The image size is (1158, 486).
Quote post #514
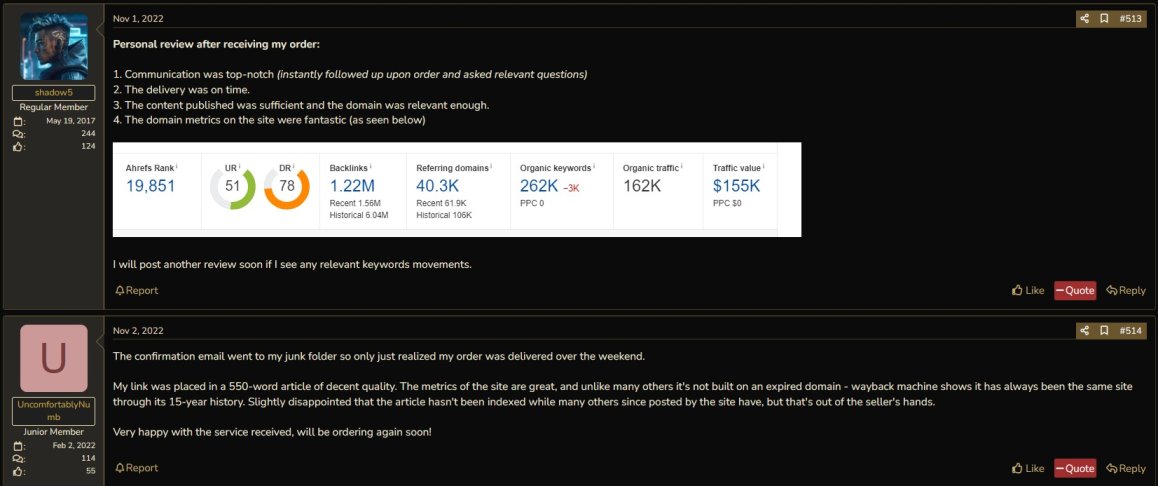pyautogui.click(x=1075, y=468)
